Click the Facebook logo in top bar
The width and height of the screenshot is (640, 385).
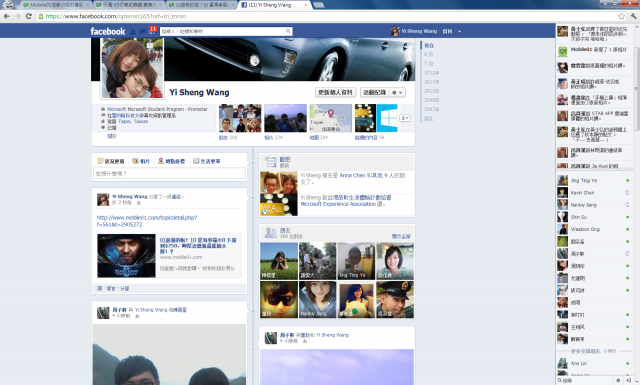[x=108, y=31]
